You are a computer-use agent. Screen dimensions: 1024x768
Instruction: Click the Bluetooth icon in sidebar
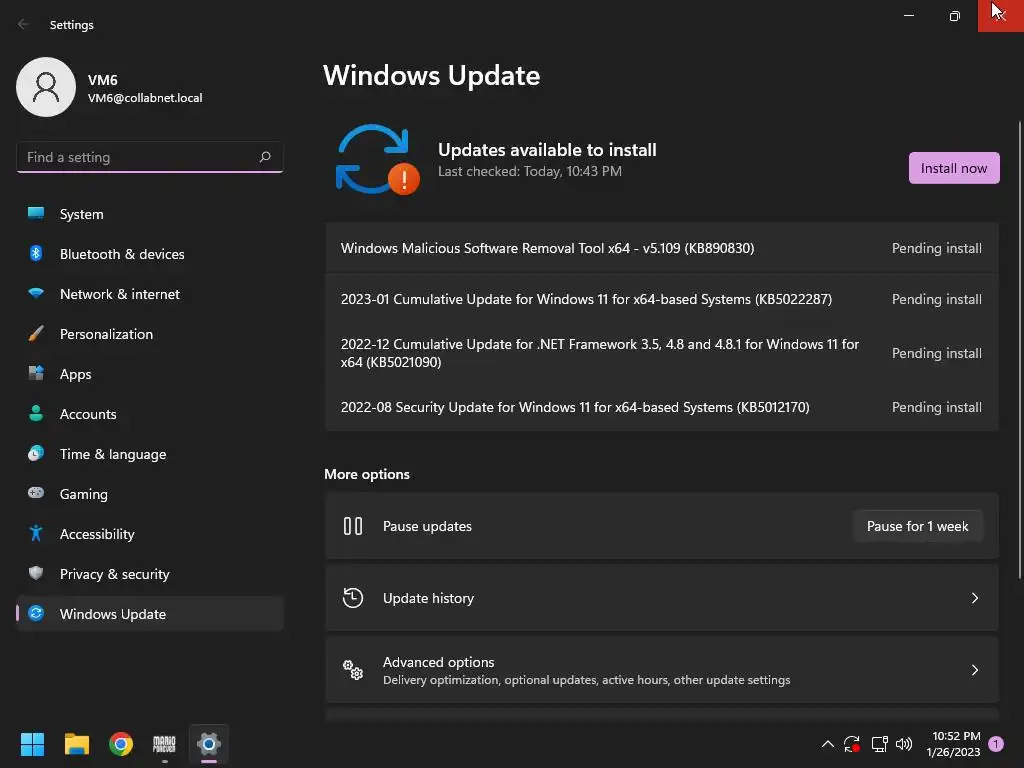[x=36, y=253]
